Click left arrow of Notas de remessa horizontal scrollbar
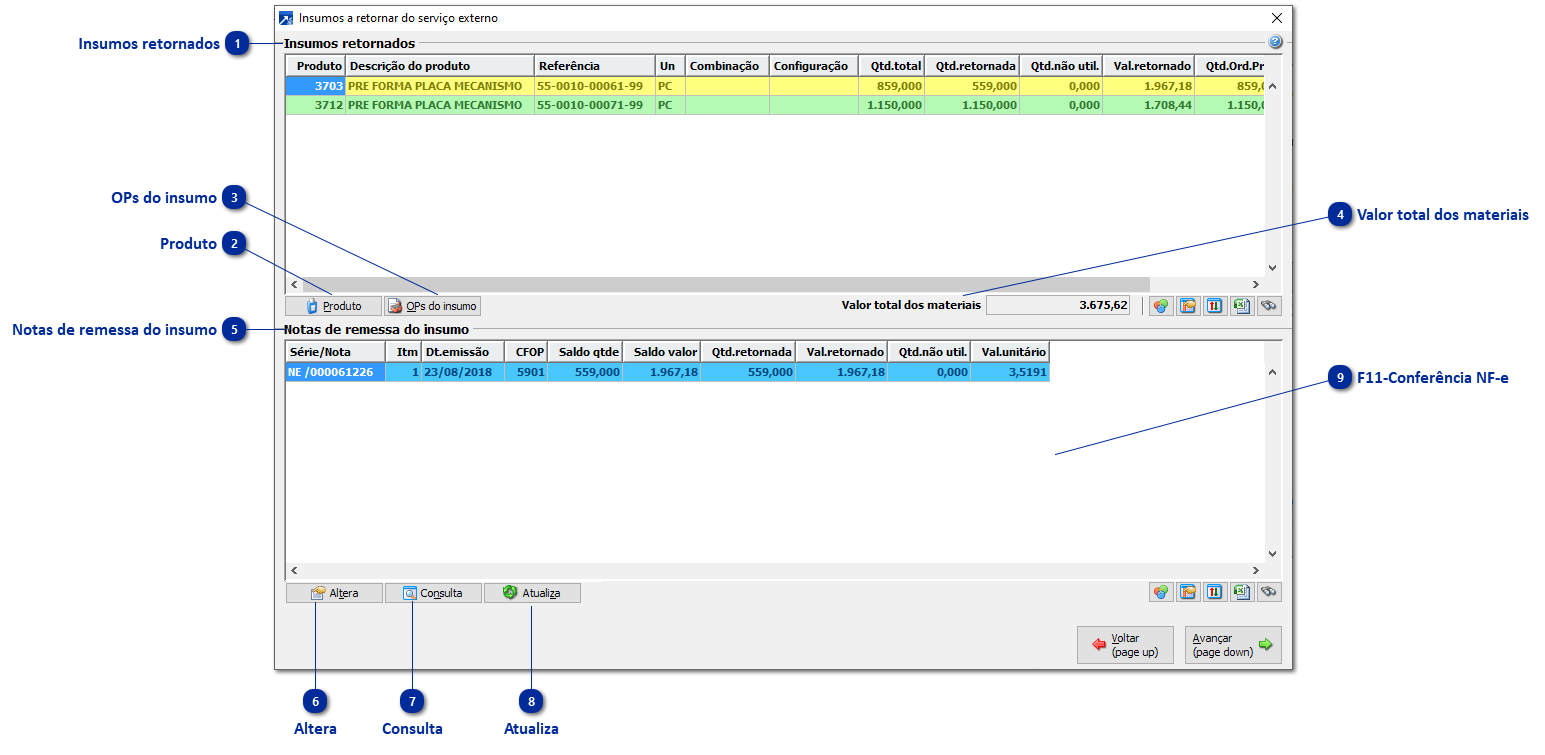 point(294,571)
